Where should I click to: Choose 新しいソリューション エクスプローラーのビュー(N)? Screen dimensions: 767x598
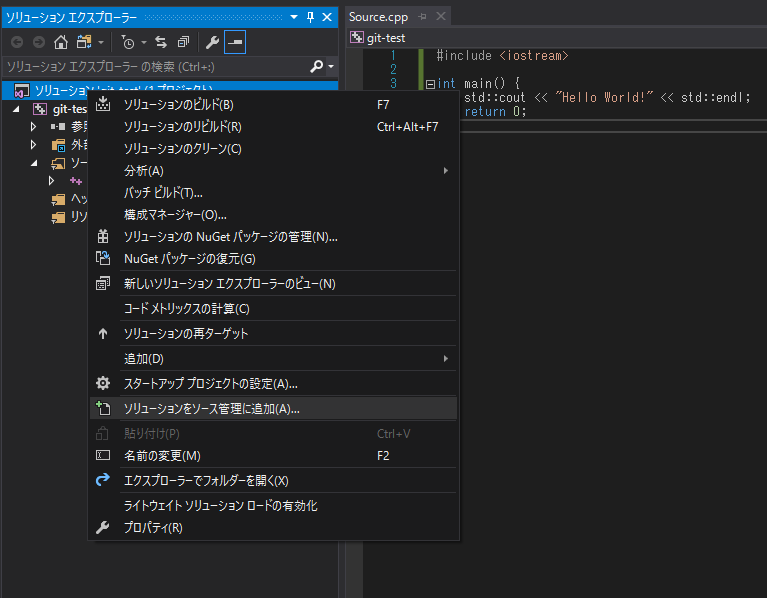(x=273, y=284)
